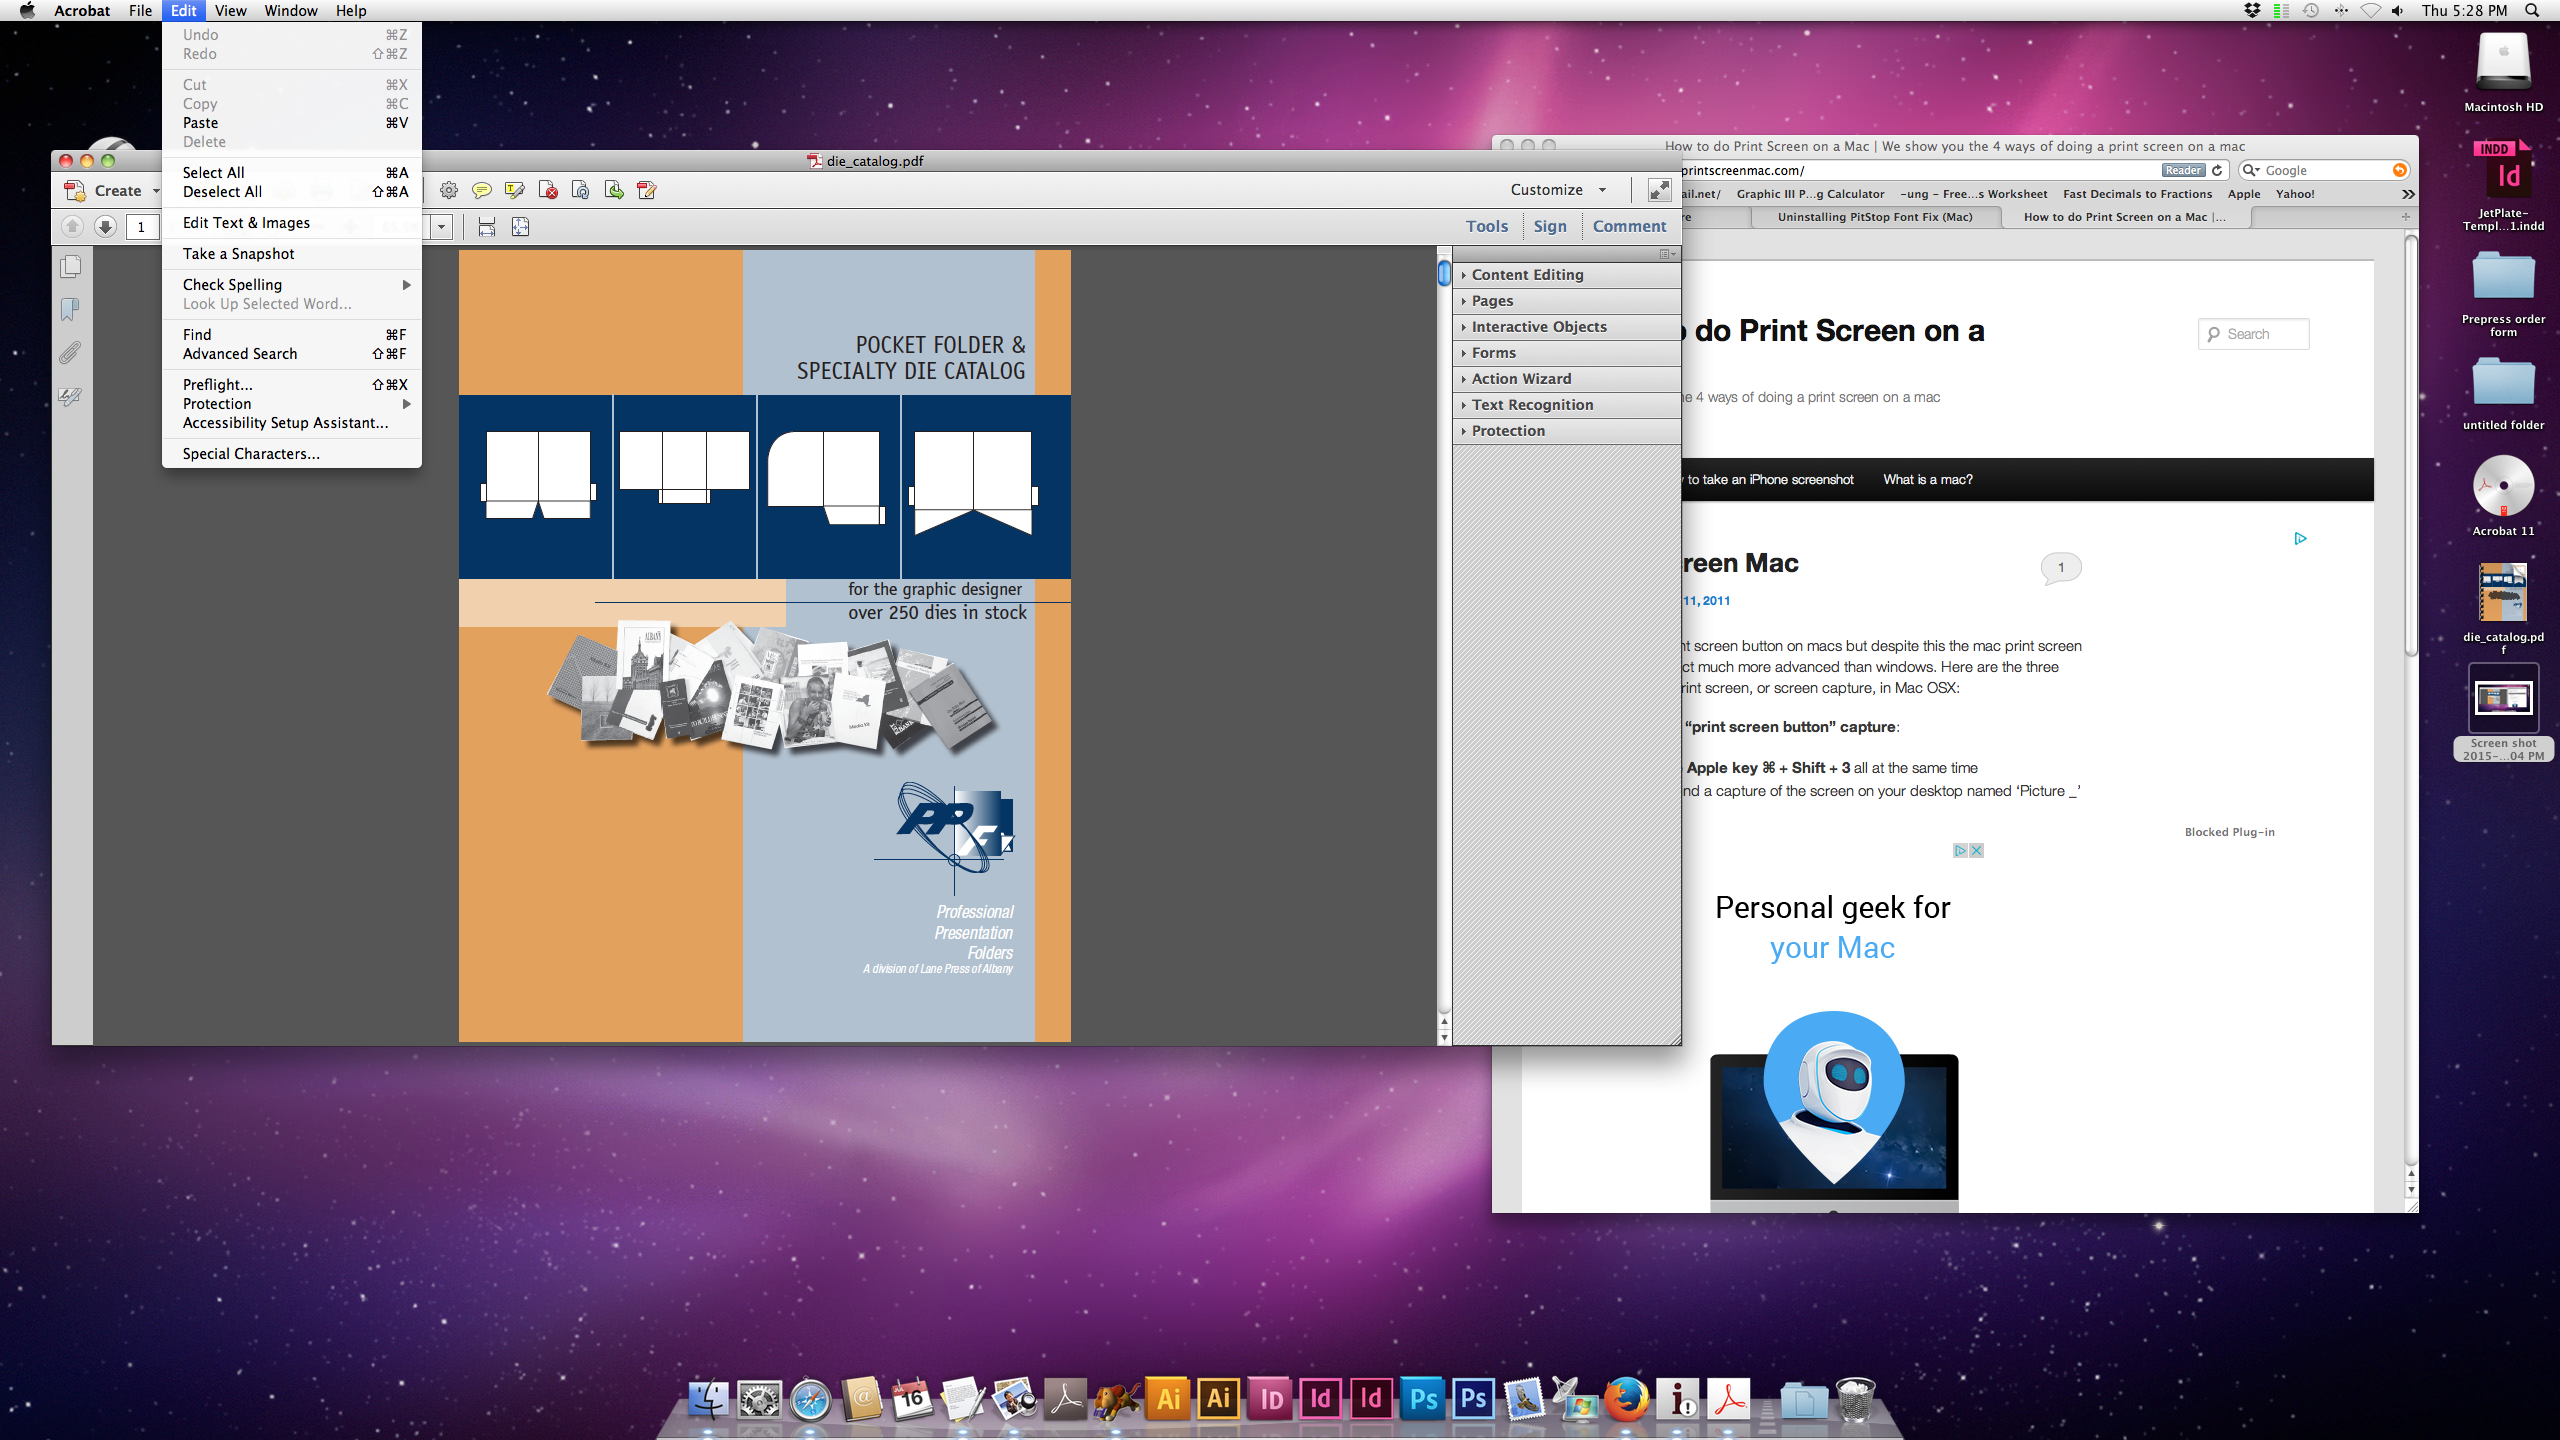Click the Fit Width scrolling mode icon
The image size is (2560, 1440).
point(487,227)
